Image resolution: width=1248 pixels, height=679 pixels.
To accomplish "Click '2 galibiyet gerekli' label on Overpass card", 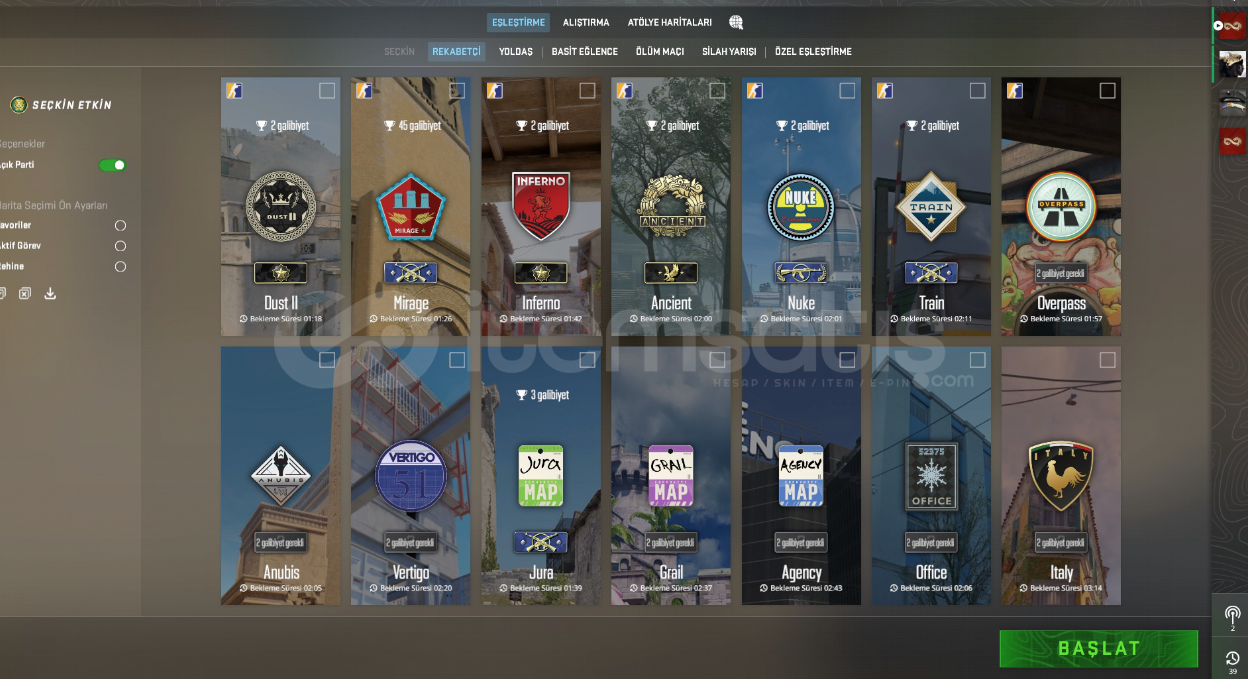I will (x=1061, y=273).
